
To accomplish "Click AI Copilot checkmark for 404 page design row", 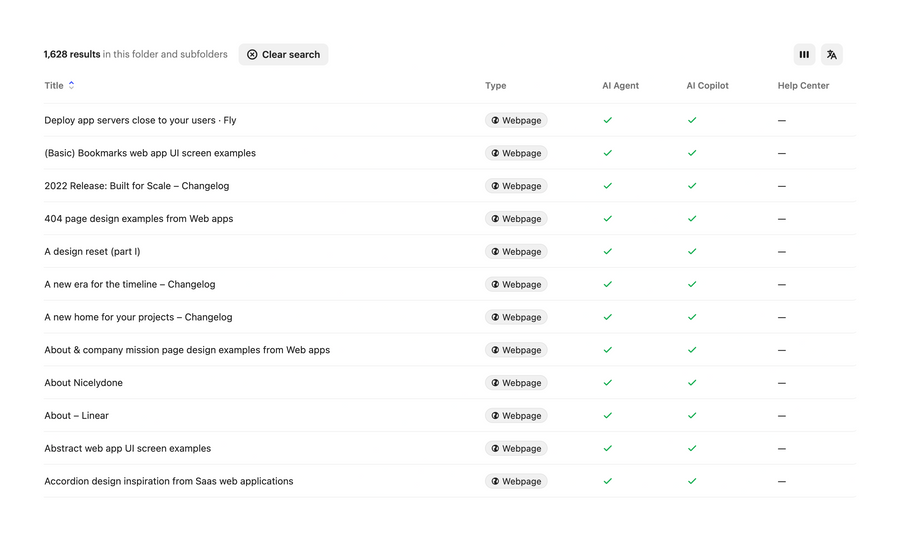I will tap(692, 219).
